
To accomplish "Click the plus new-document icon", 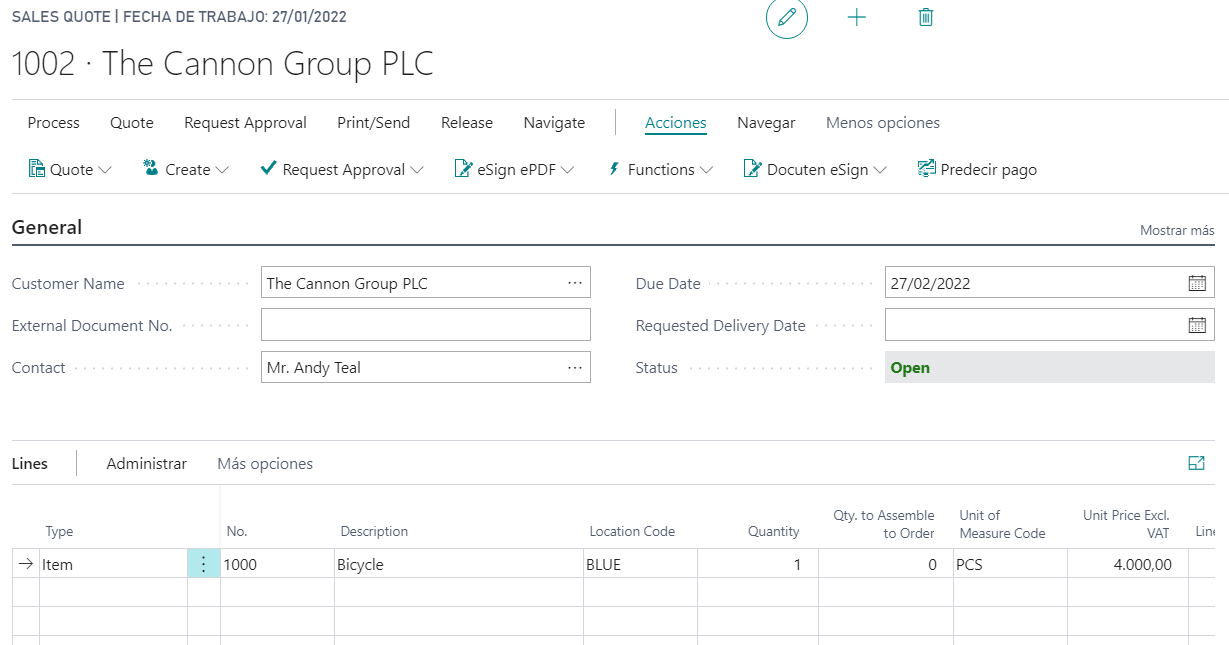I will [857, 17].
